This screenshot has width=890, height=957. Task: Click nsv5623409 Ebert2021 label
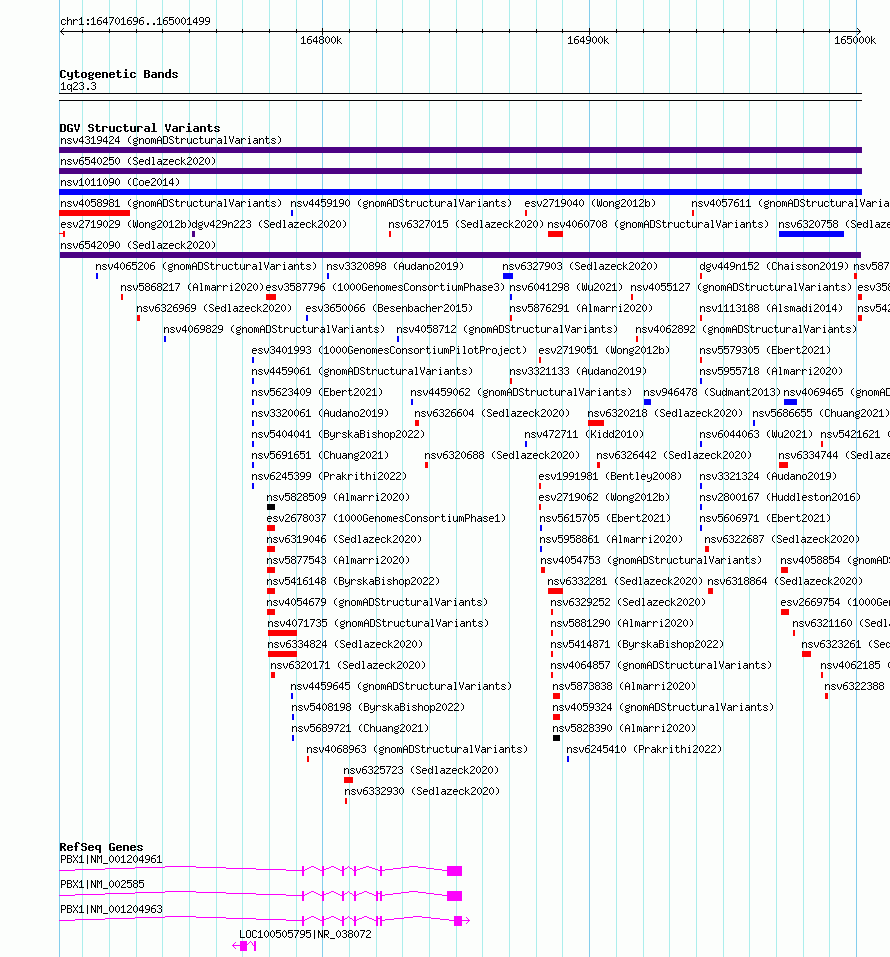pos(317,392)
